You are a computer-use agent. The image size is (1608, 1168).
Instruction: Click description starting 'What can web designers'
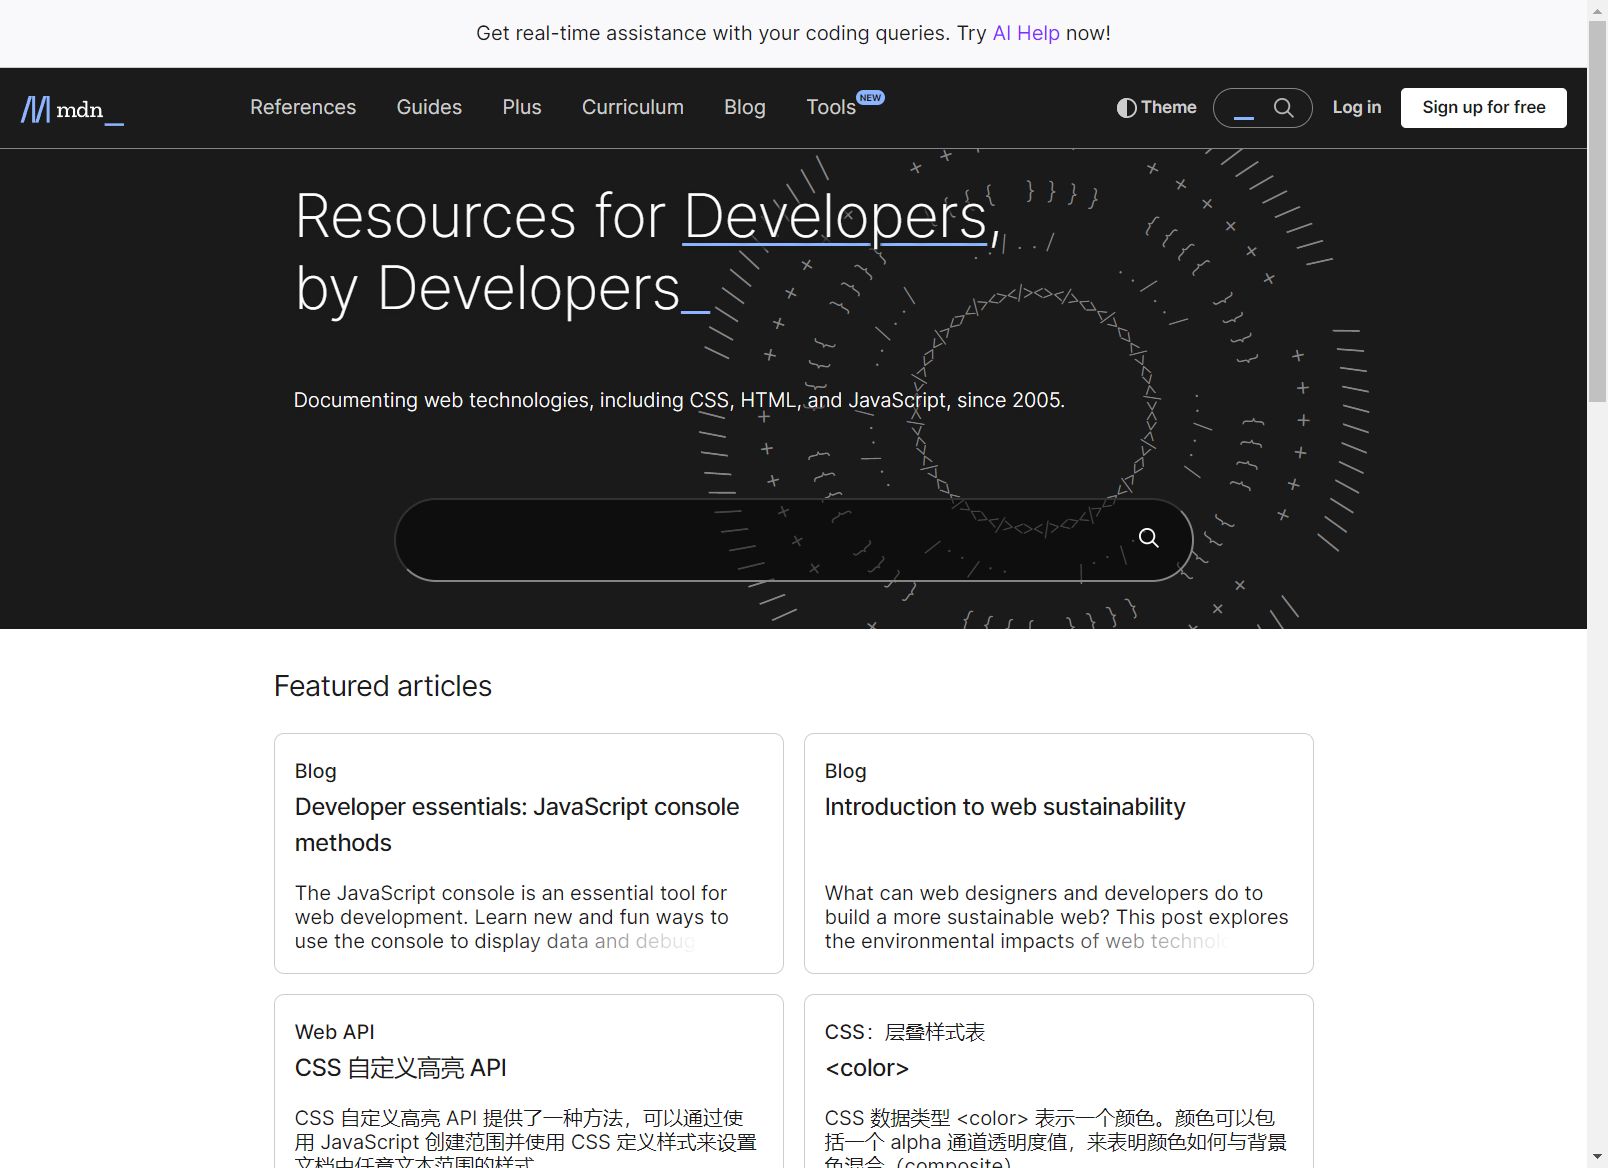click(x=1057, y=917)
